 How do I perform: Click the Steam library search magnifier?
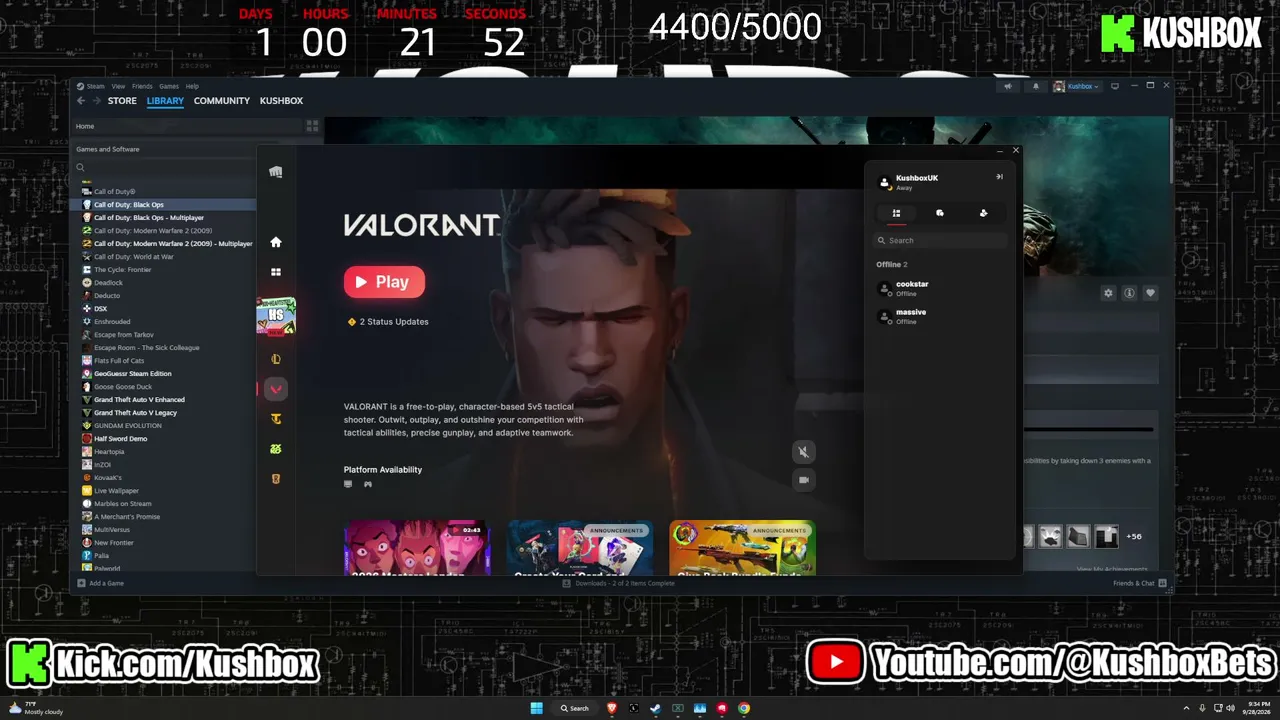81,168
